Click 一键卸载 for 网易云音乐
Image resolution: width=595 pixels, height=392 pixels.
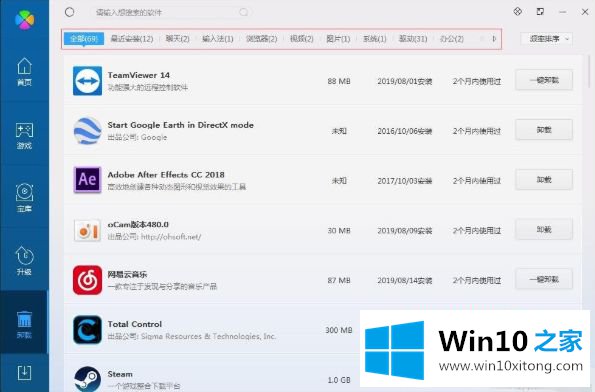pos(544,279)
